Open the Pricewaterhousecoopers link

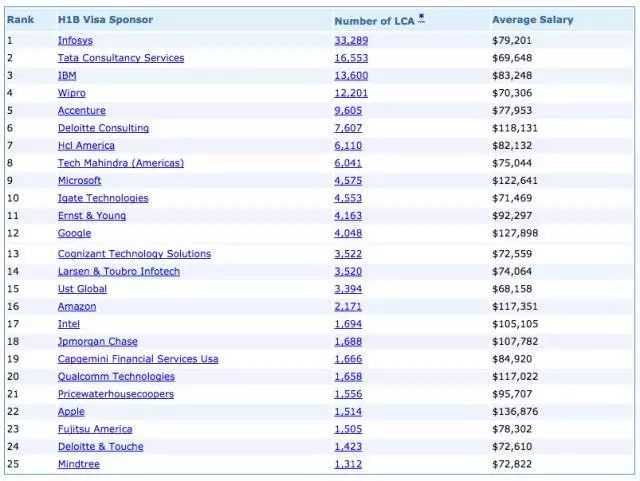pos(116,394)
